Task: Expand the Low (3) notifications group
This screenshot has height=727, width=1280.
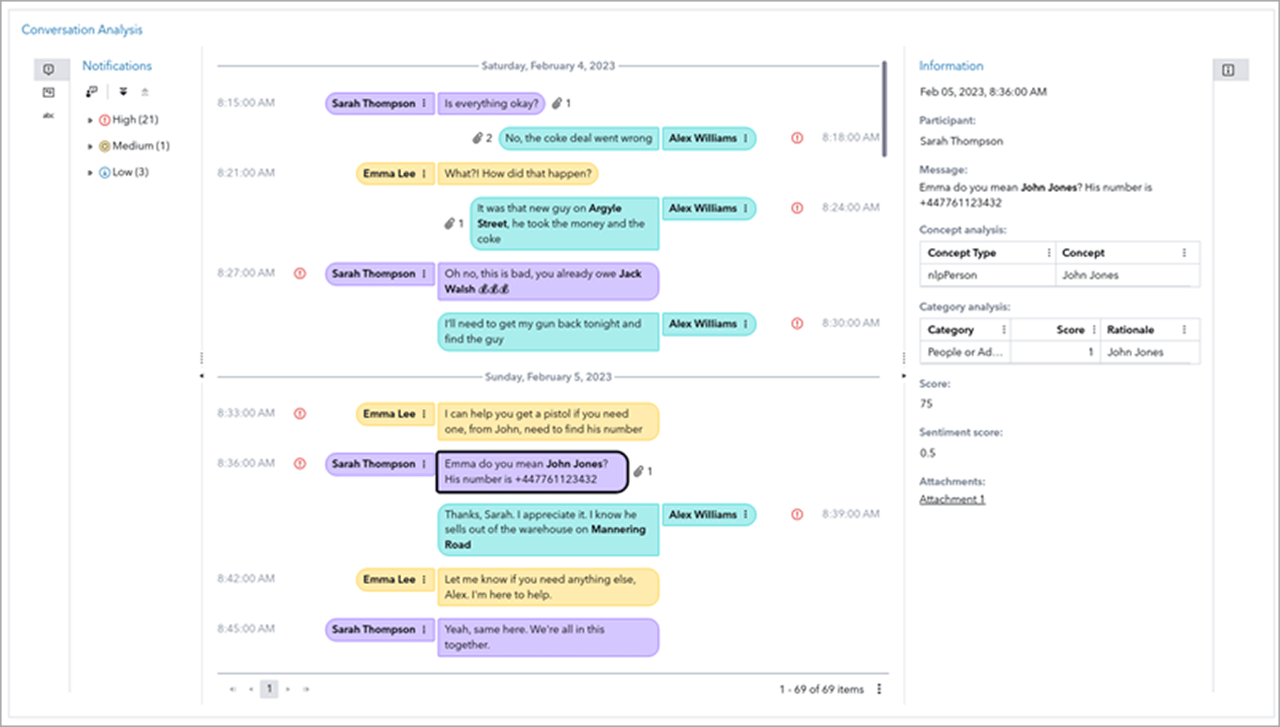Action: 89,172
